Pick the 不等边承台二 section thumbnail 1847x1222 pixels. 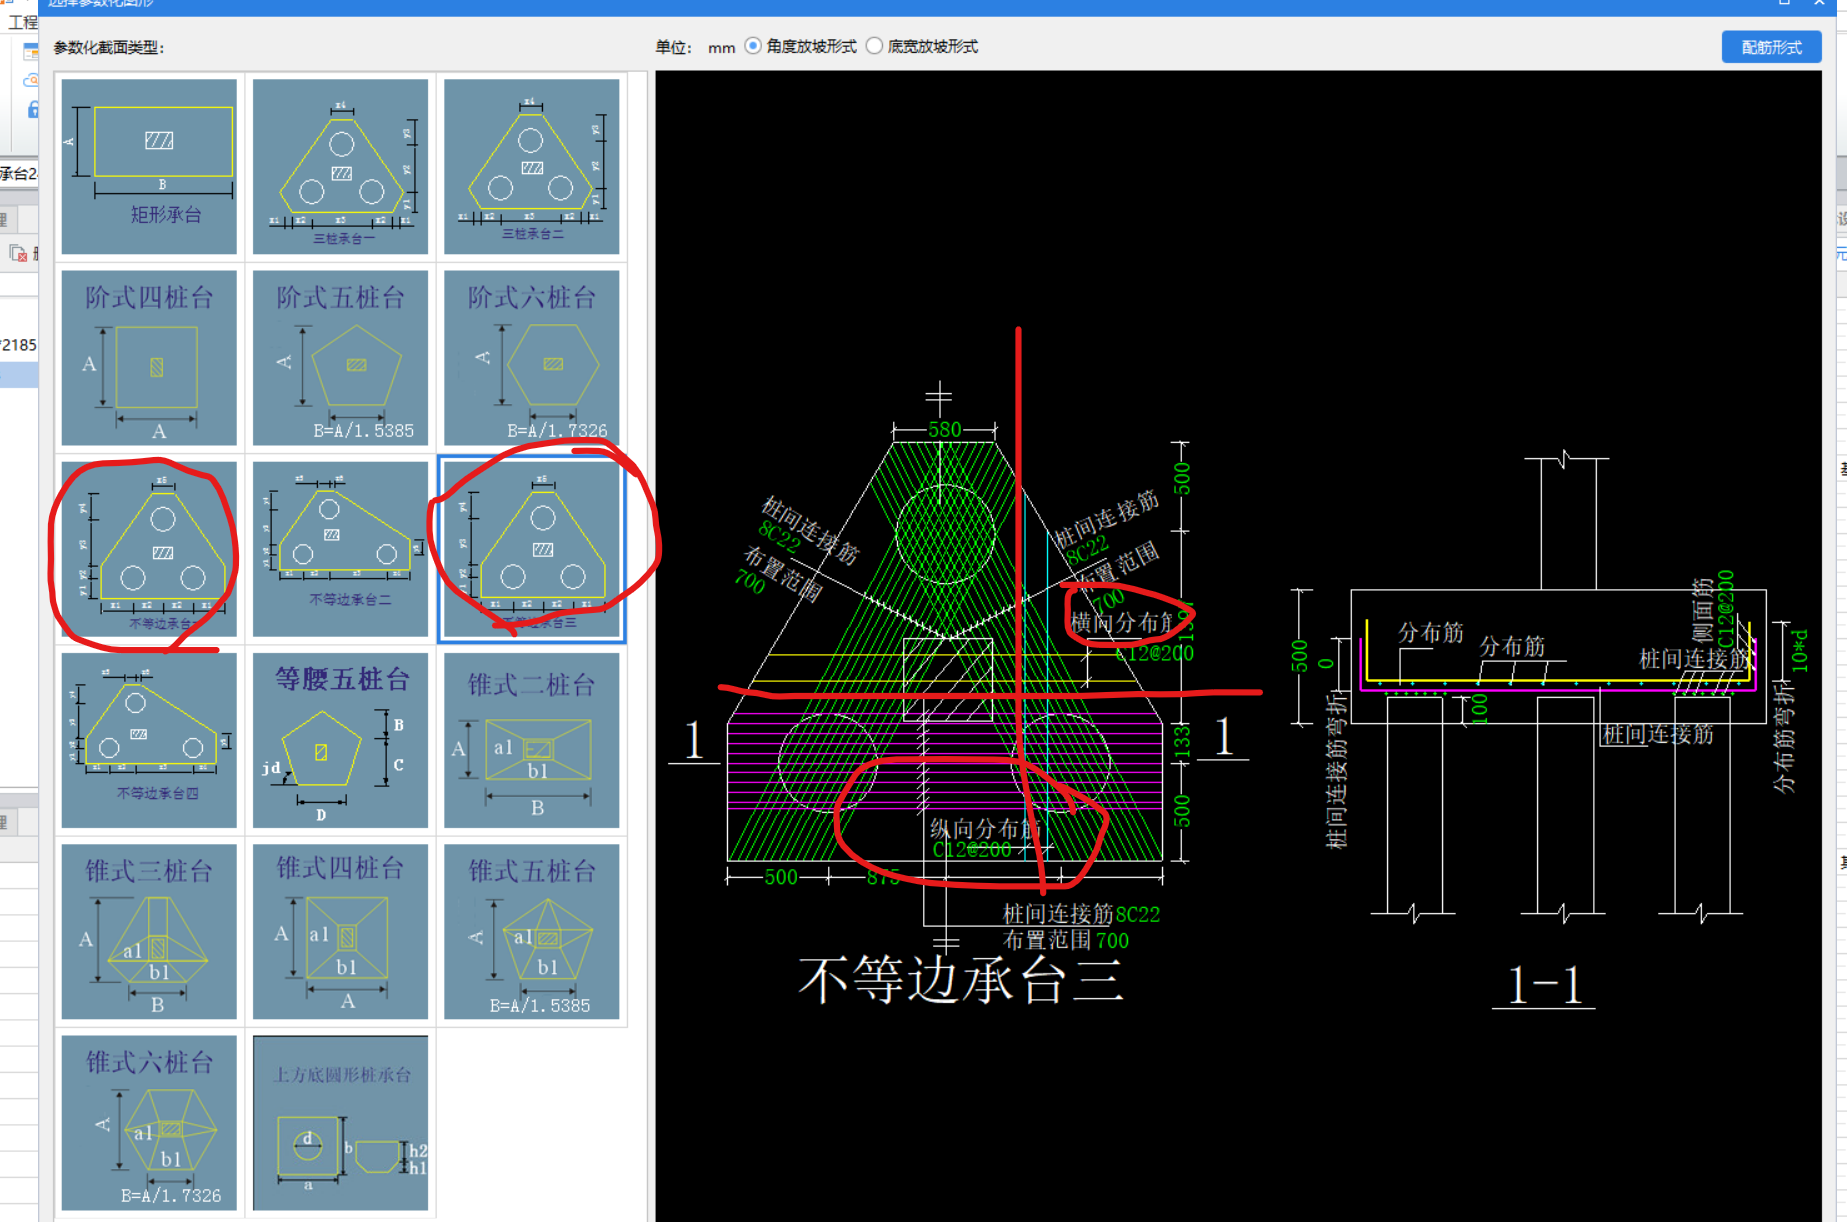pyautogui.click(x=340, y=548)
